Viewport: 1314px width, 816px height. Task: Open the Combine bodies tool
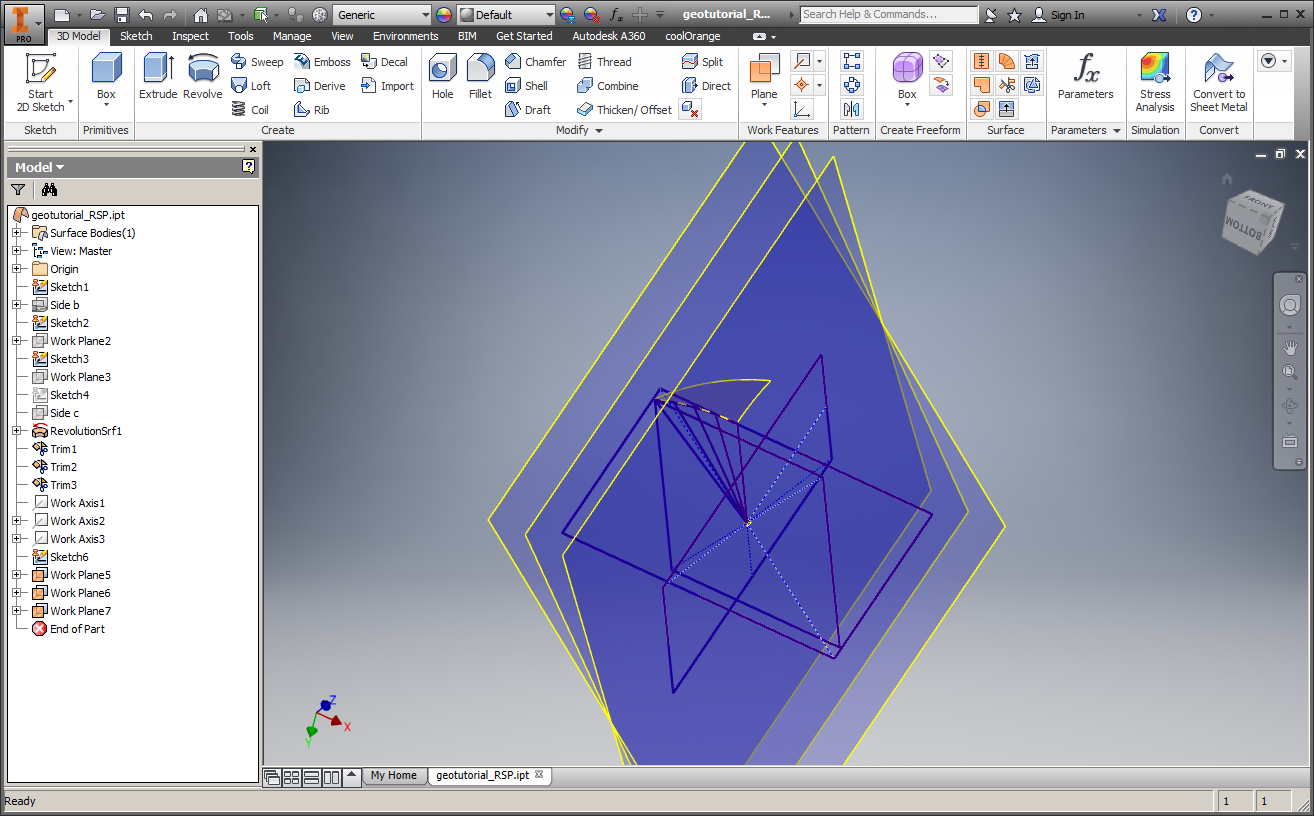tap(607, 86)
